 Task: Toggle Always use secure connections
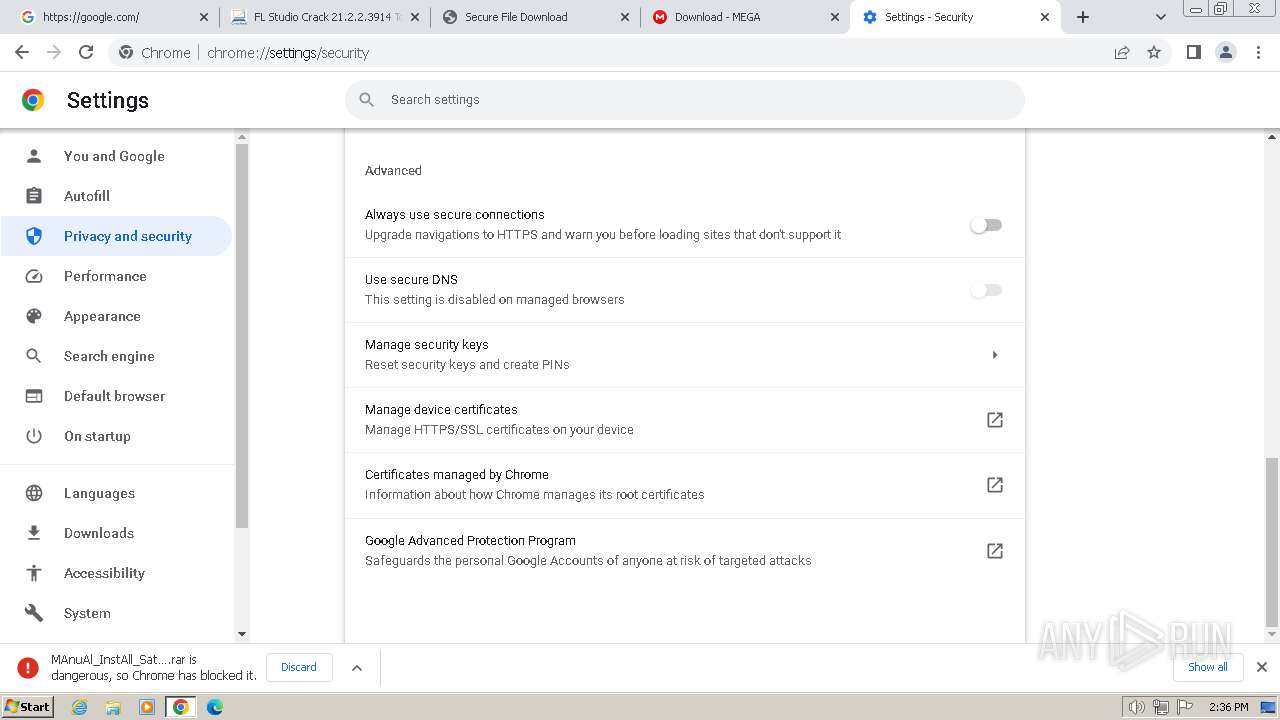click(986, 225)
